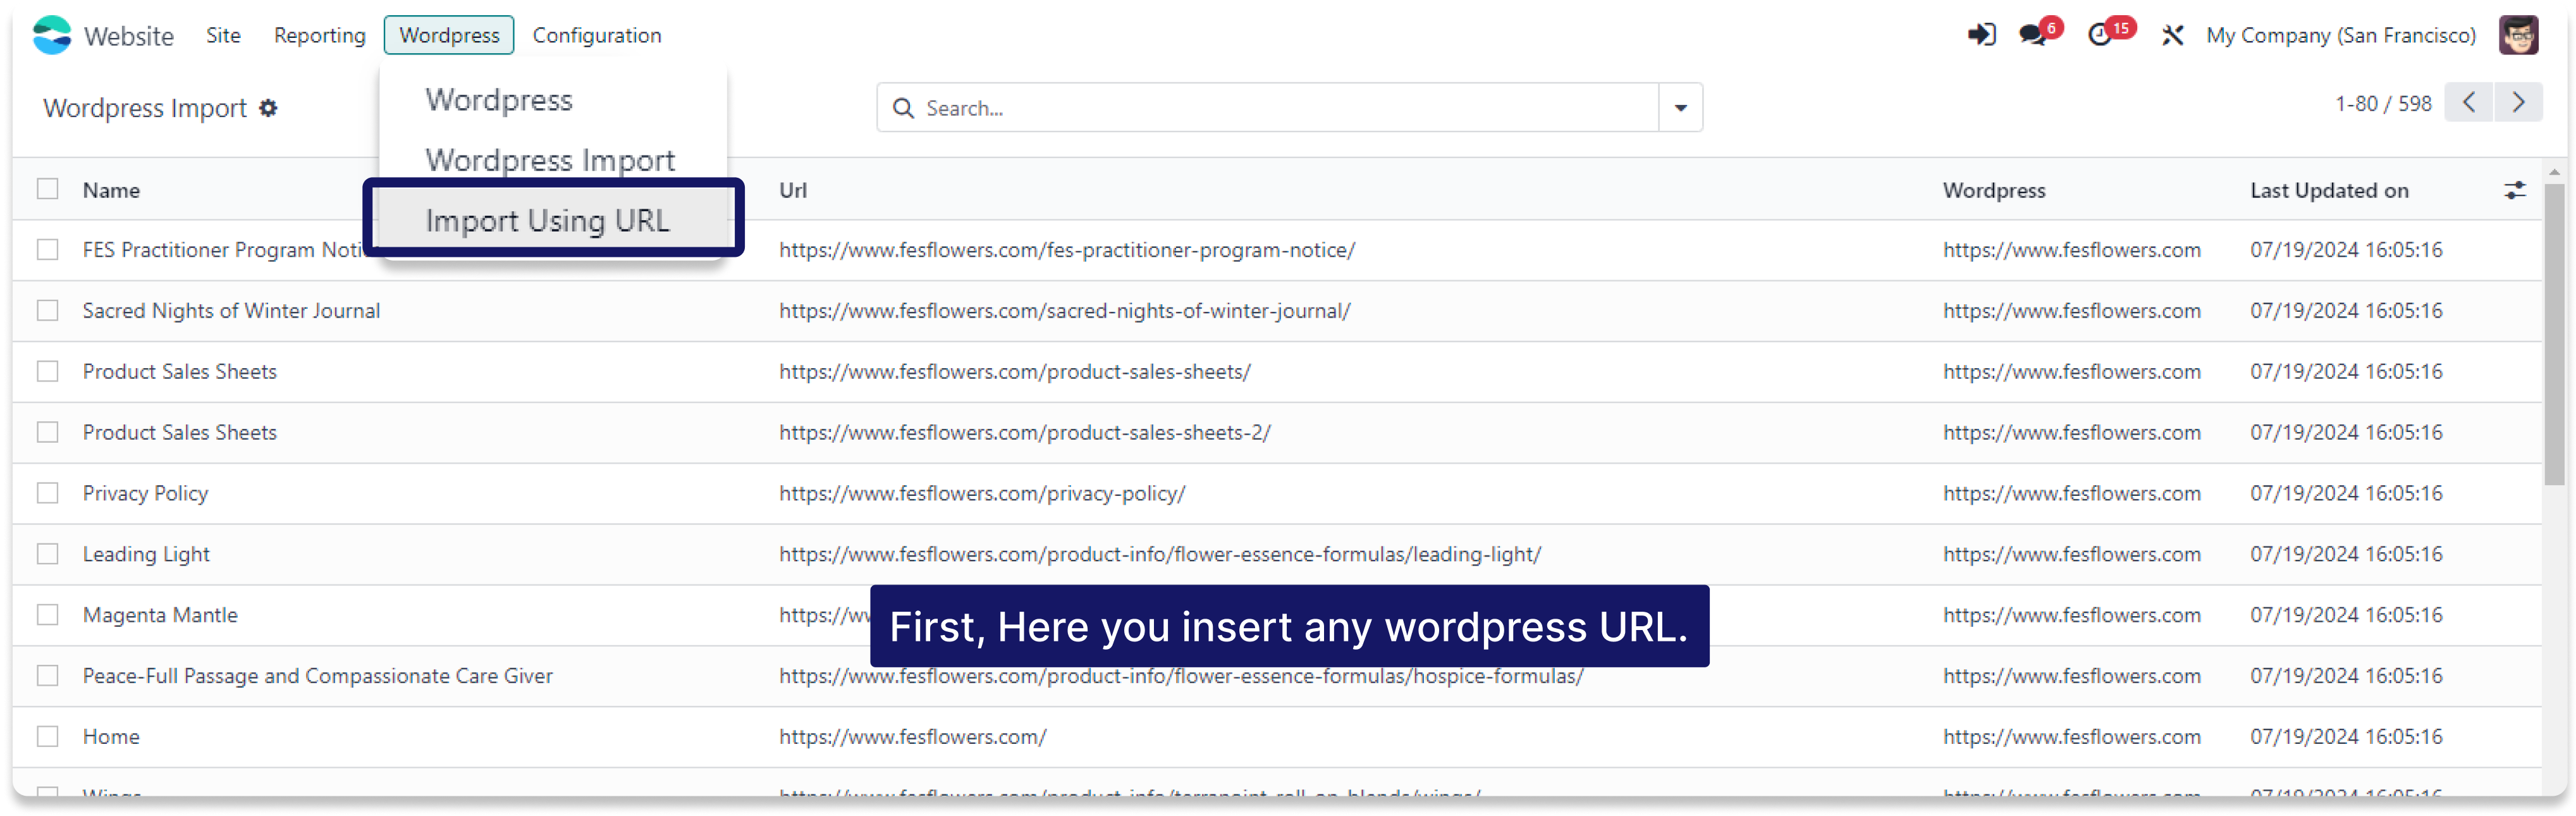Open the Site menu
This screenshot has width=2576, height=816.
pos(223,35)
